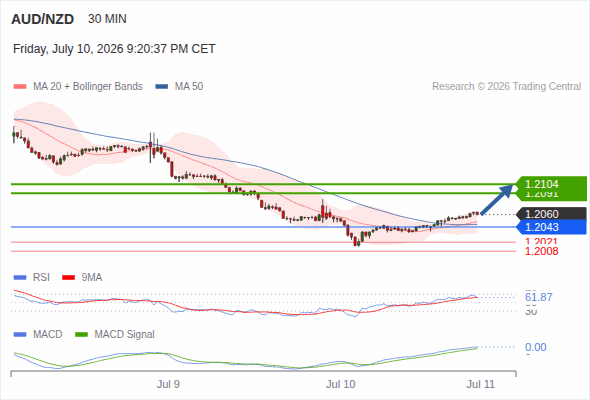Viewport: 590px width, 400px height.
Task: Click the 1.2043 blue pivot price tag
Action: tap(551, 227)
